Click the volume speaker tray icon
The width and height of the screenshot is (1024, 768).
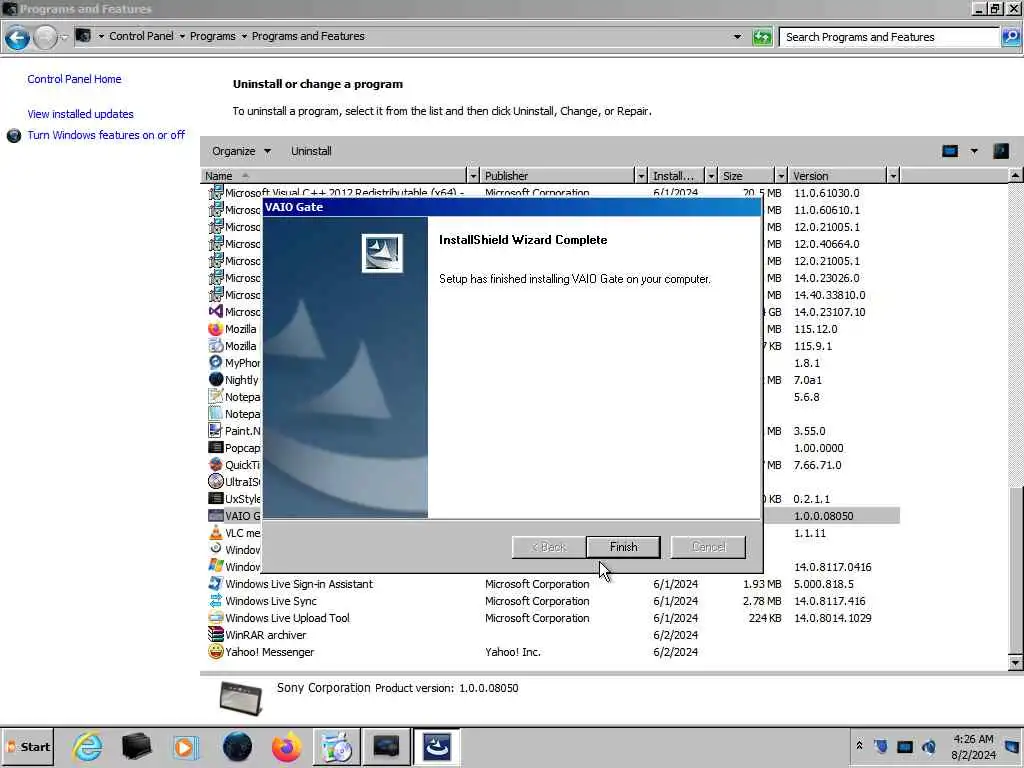coord(929,746)
